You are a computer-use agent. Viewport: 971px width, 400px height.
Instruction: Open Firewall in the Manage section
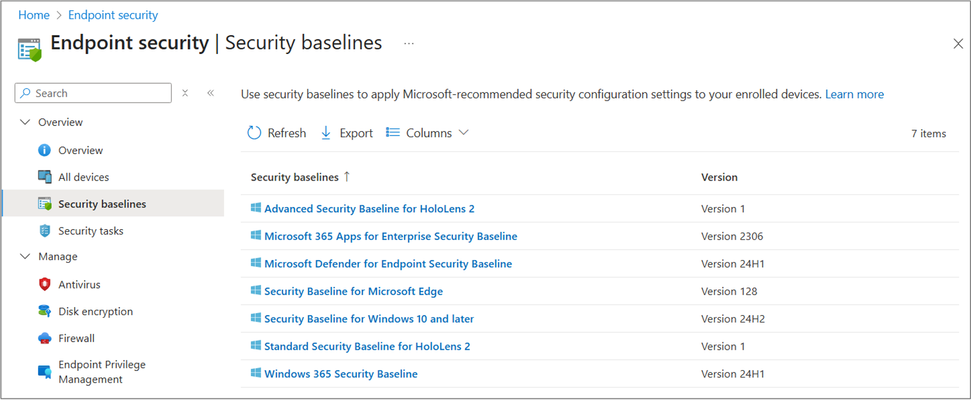click(76, 339)
